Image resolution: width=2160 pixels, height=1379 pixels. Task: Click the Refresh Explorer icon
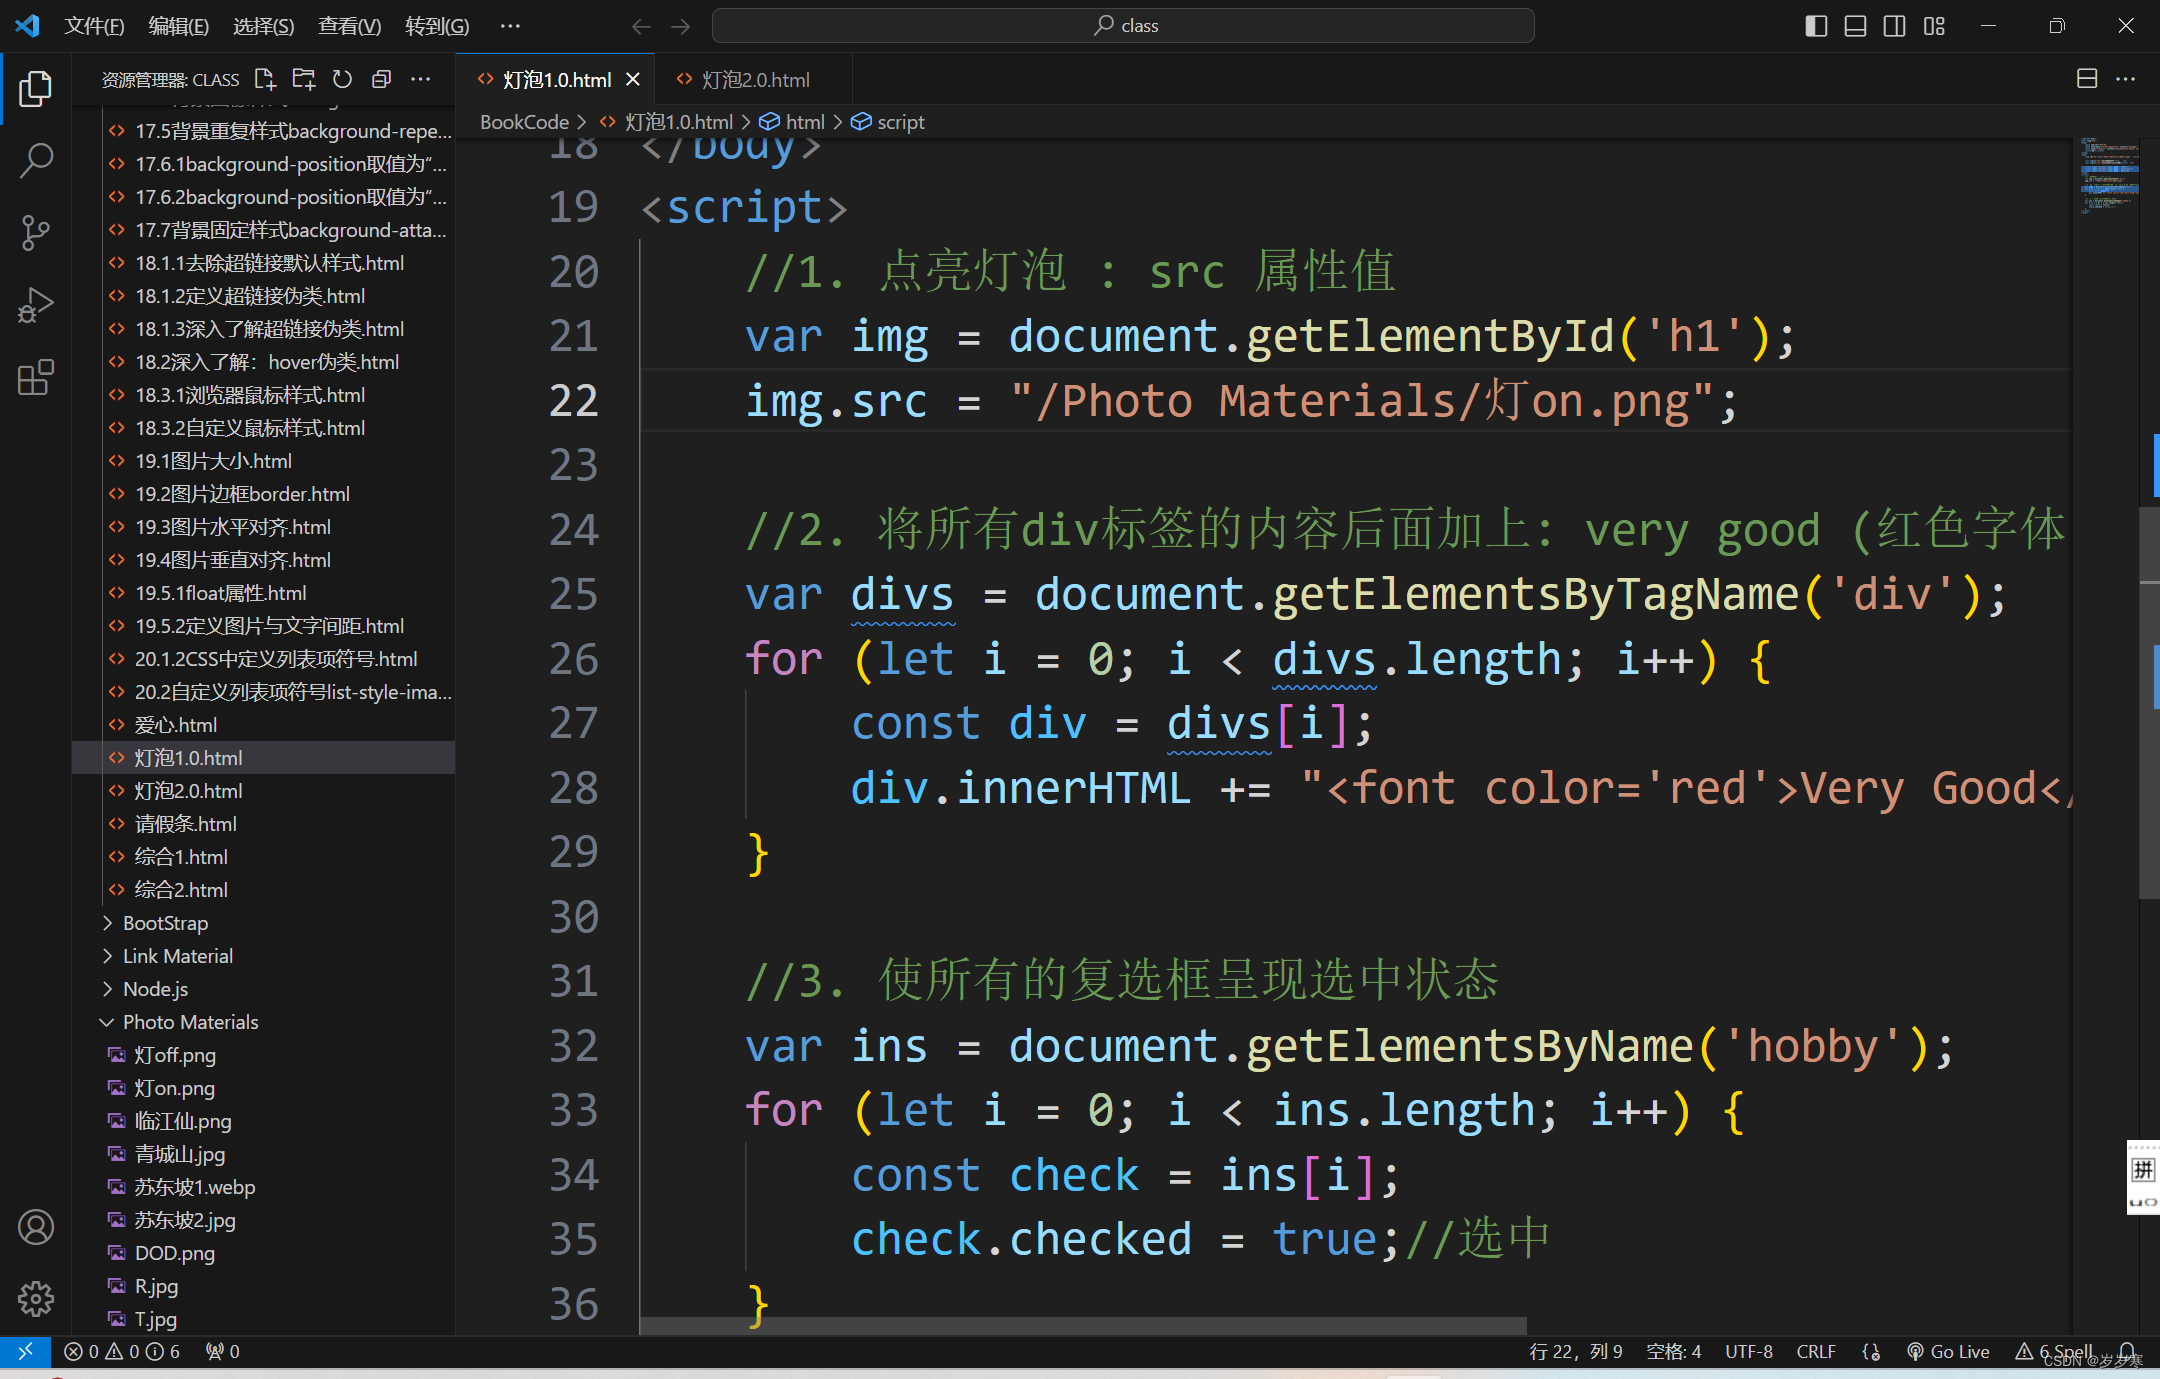coord(342,79)
